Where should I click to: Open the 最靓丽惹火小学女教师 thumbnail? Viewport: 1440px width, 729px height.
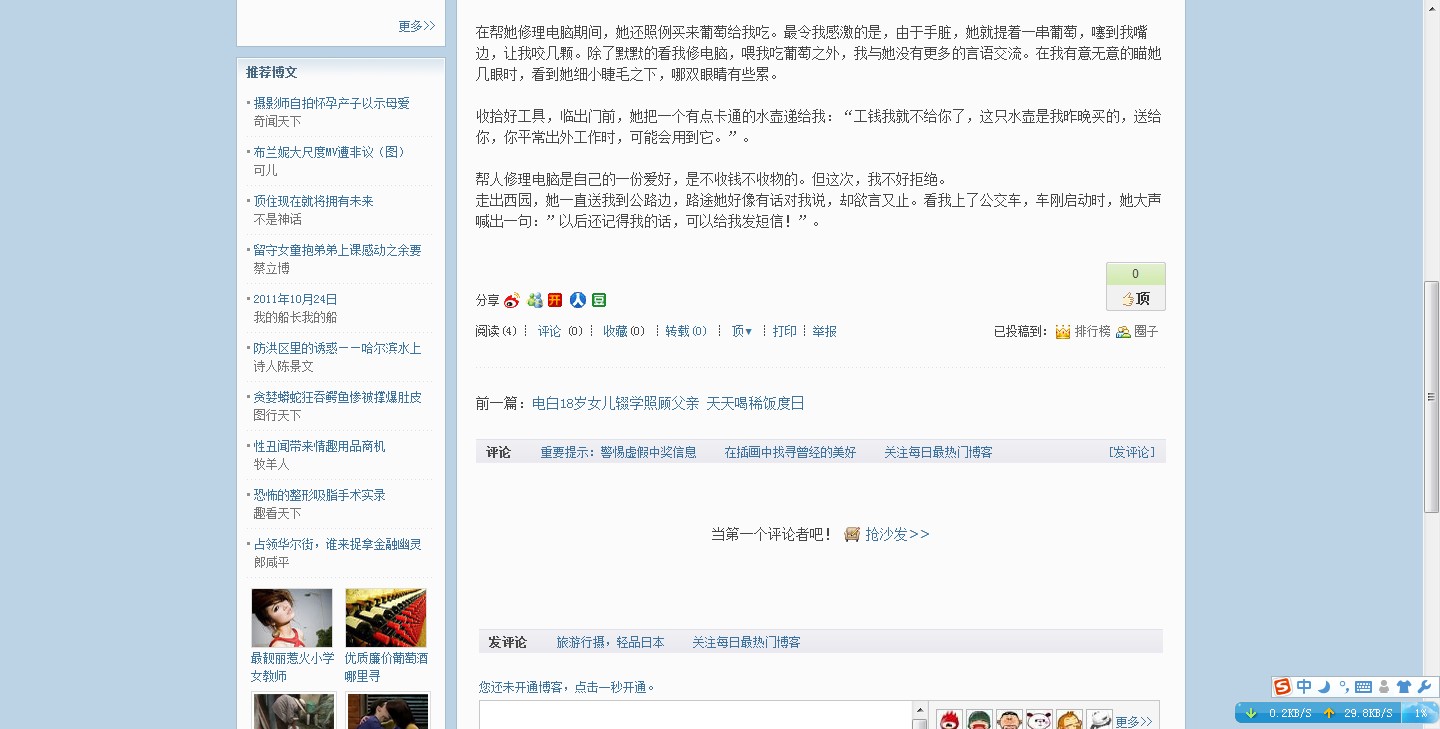[x=292, y=618]
